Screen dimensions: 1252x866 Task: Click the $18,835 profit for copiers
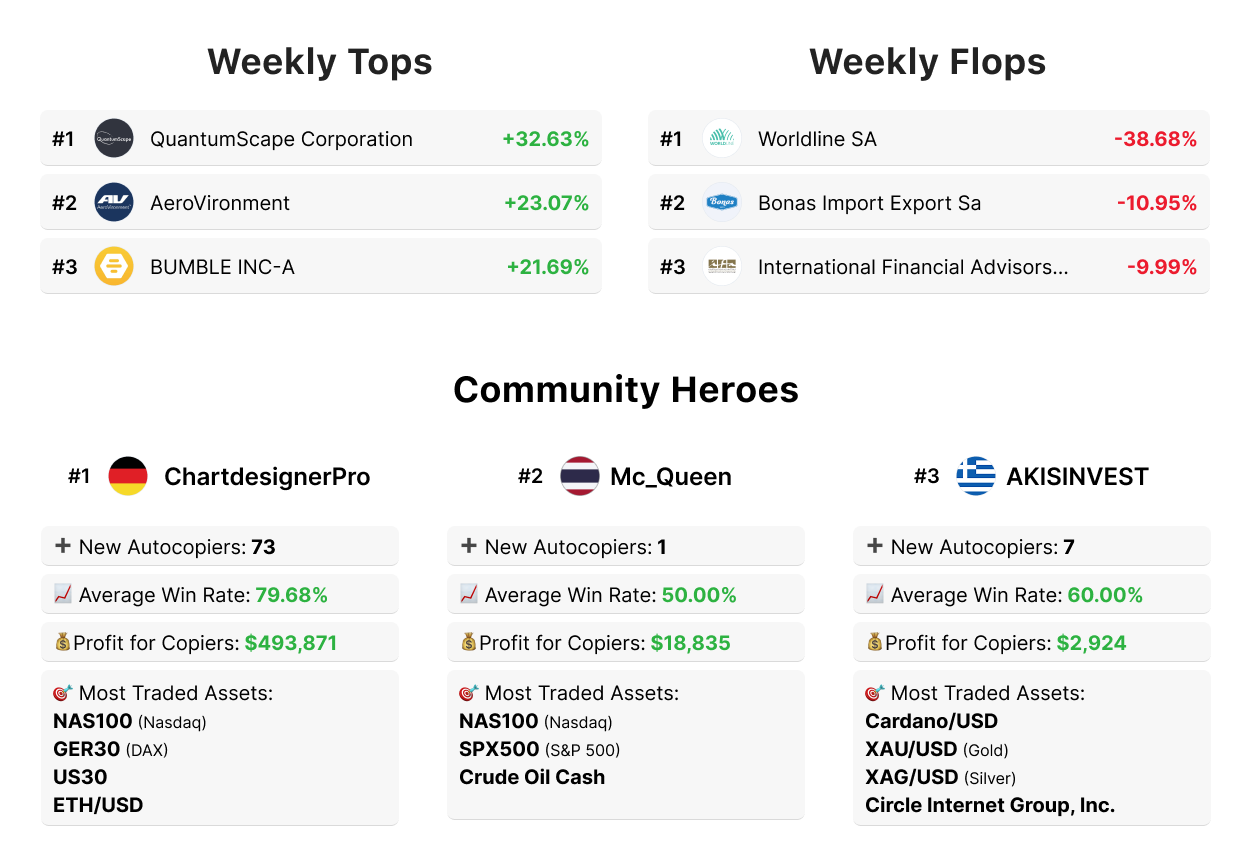tap(691, 643)
